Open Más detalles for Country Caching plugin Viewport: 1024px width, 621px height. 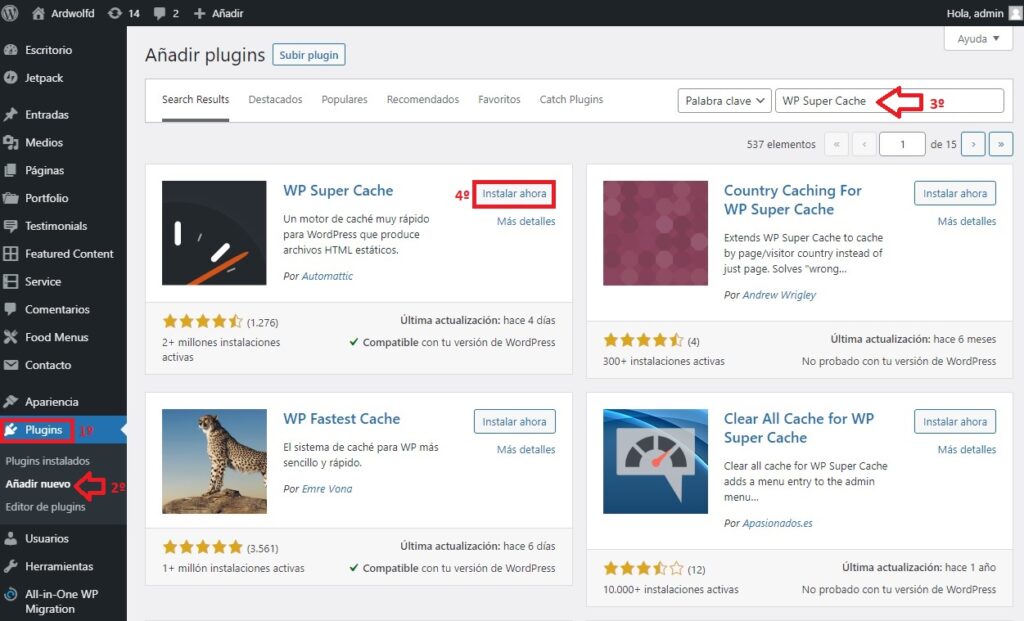point(967,221)
